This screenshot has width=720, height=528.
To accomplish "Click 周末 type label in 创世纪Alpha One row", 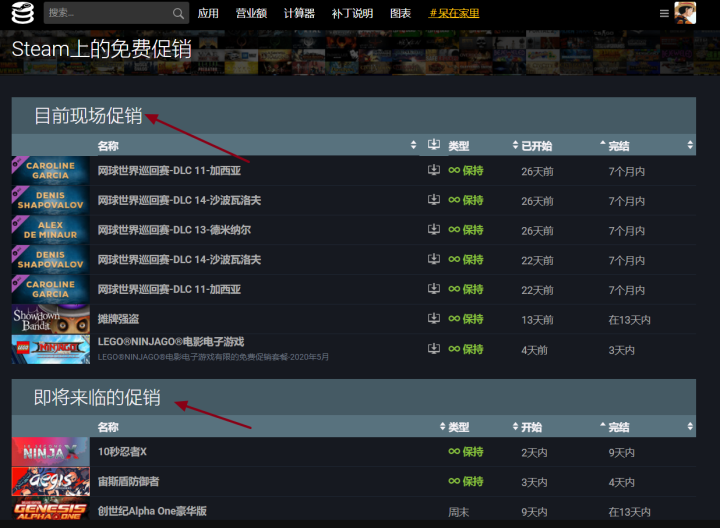I will click(458, 512).
